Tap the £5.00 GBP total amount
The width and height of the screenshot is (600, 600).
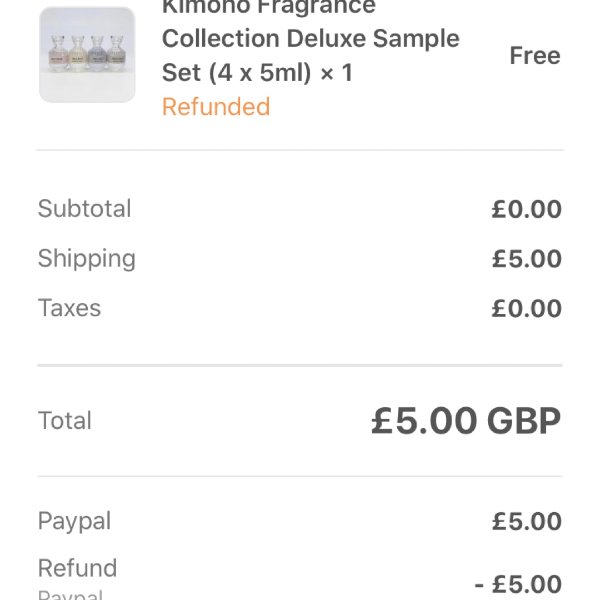tap(466, 421)
